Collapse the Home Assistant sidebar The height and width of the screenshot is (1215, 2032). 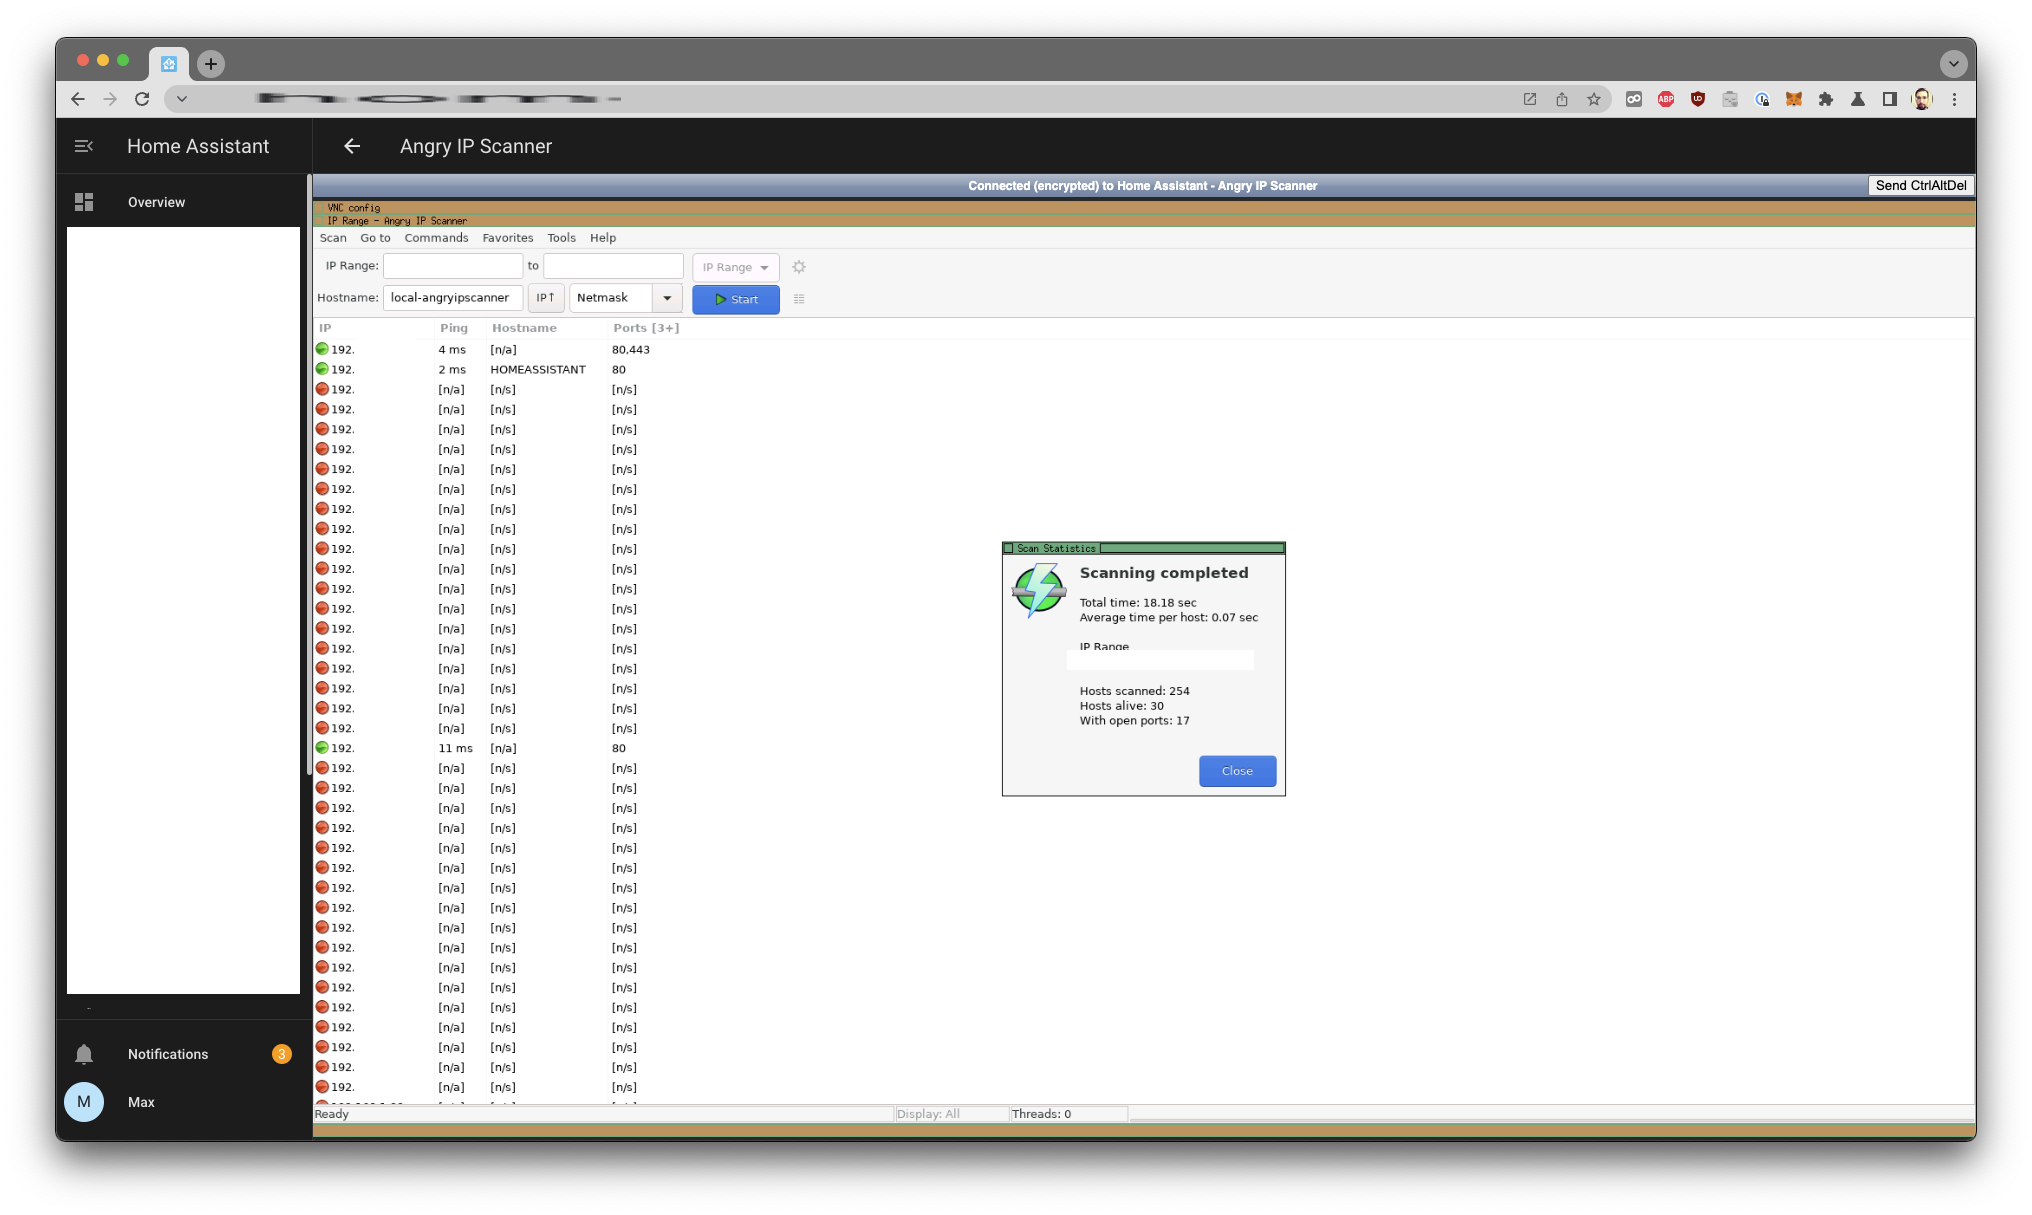coord(84,146)
